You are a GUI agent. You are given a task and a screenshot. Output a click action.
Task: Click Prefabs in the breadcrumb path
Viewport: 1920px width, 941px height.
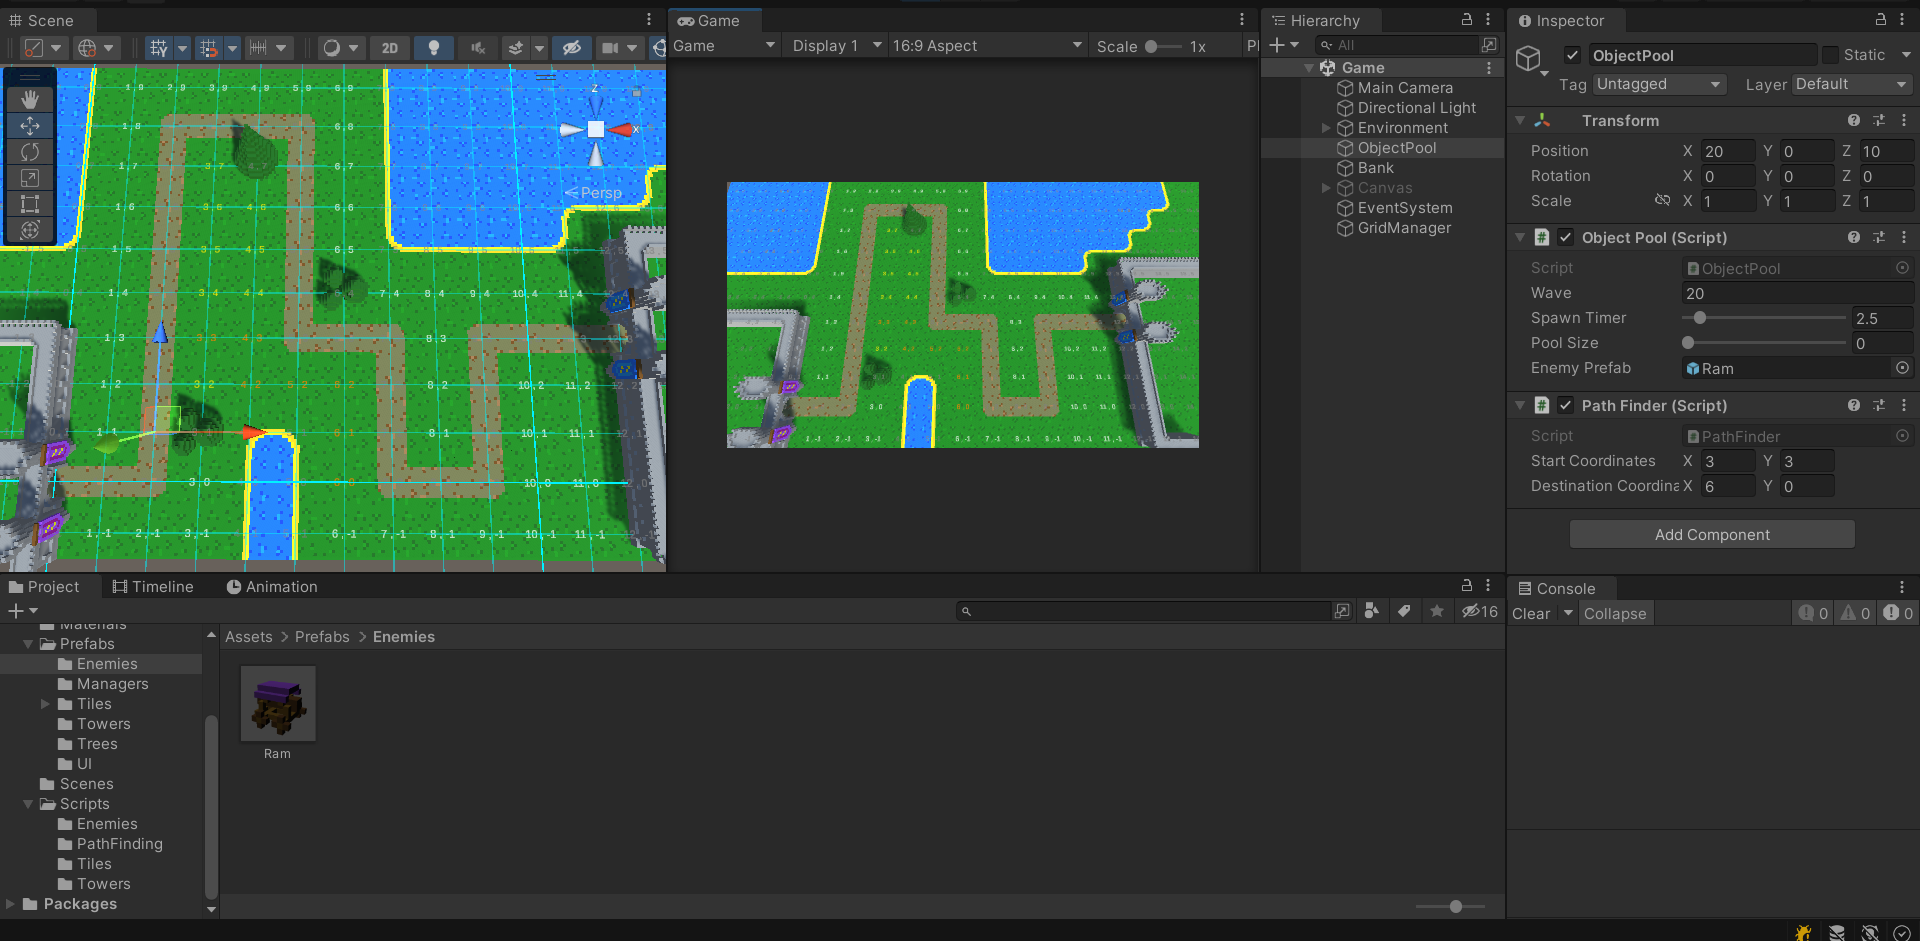(x=322, y=637)
